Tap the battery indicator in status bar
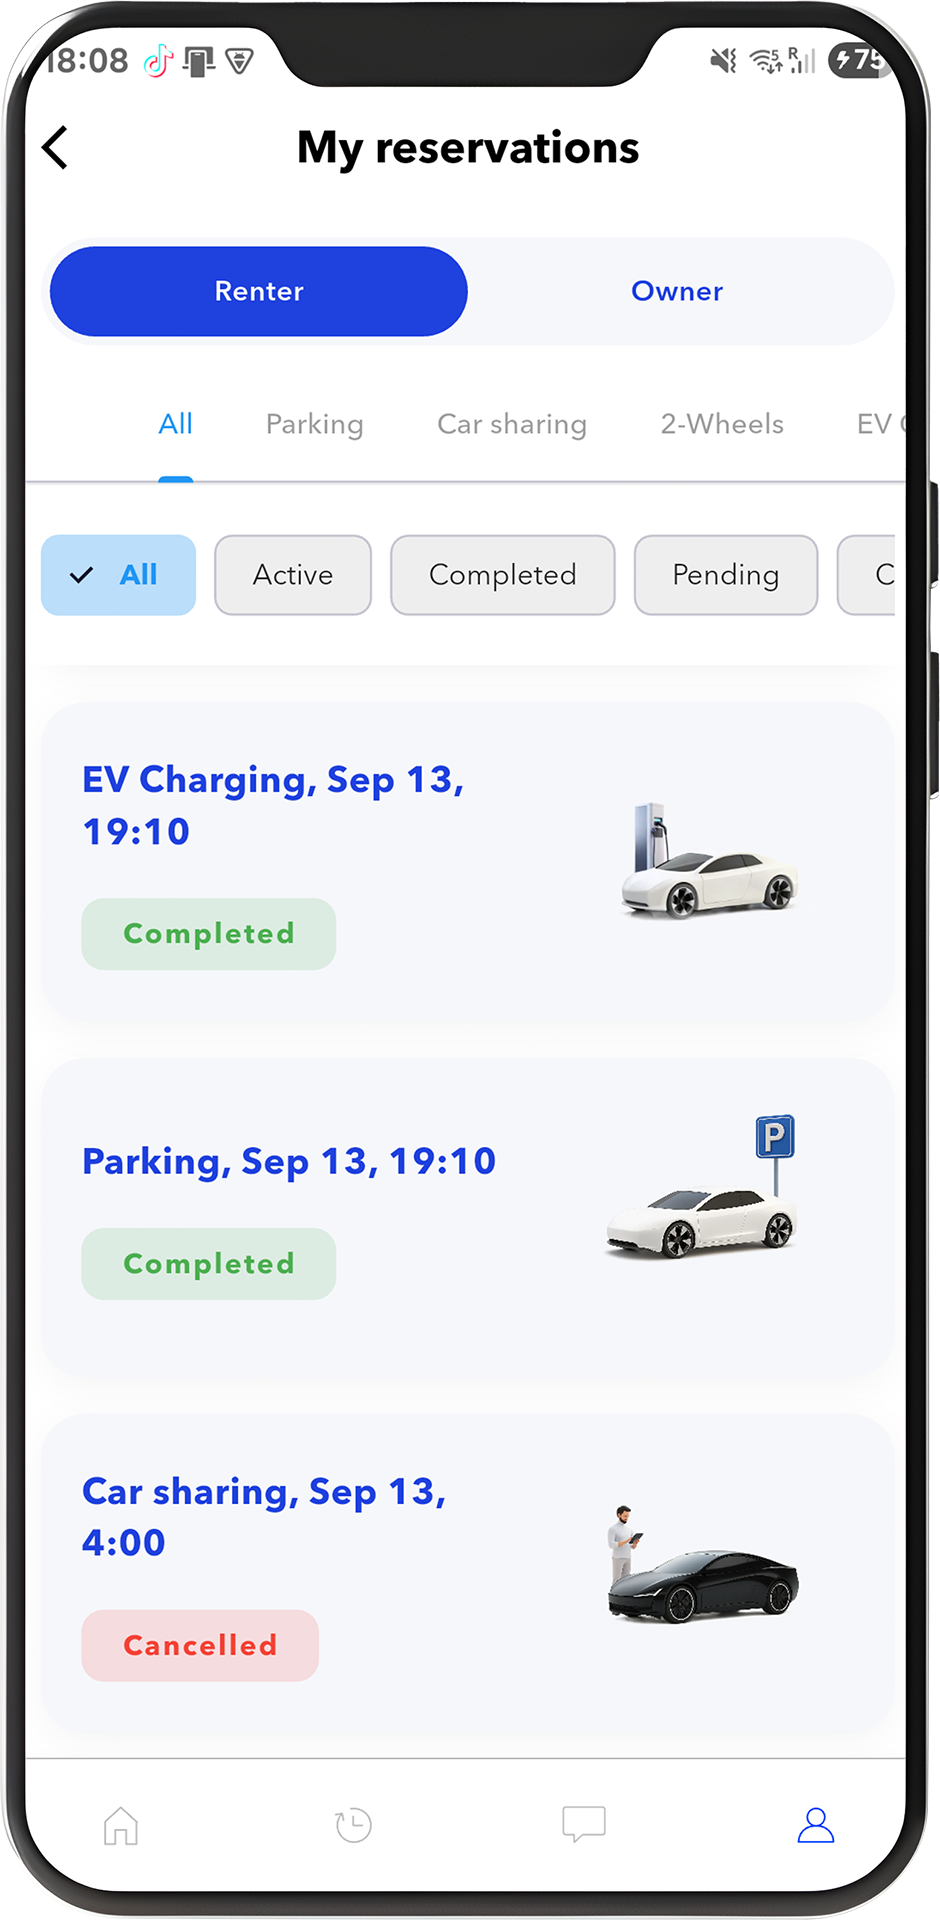 pos(858,60)
